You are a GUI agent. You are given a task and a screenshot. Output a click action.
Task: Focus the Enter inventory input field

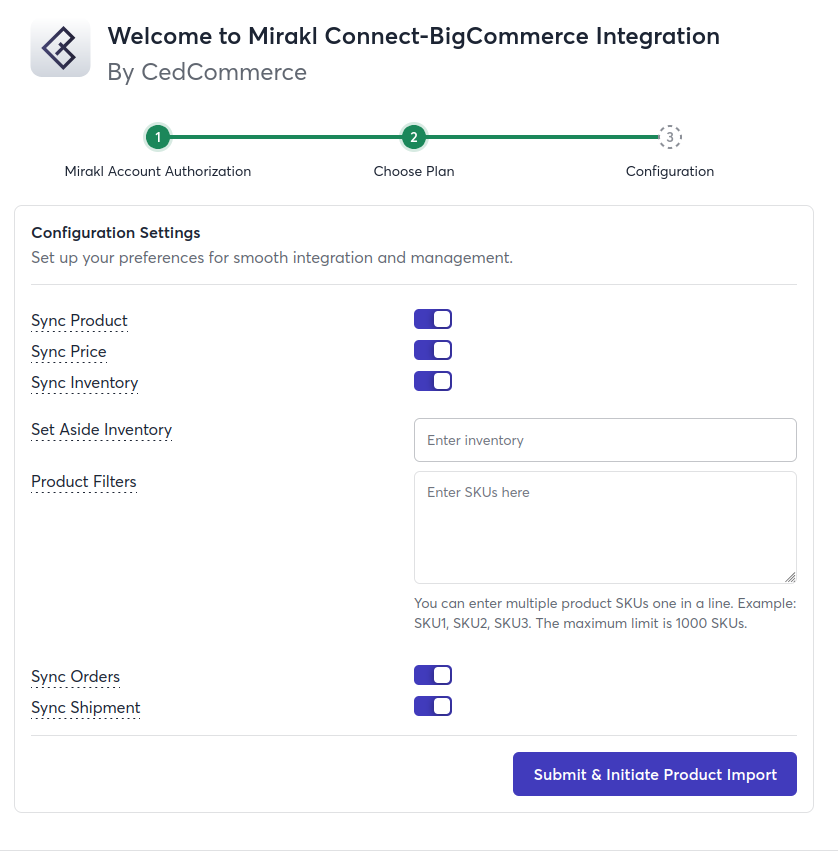coord(605,440)
